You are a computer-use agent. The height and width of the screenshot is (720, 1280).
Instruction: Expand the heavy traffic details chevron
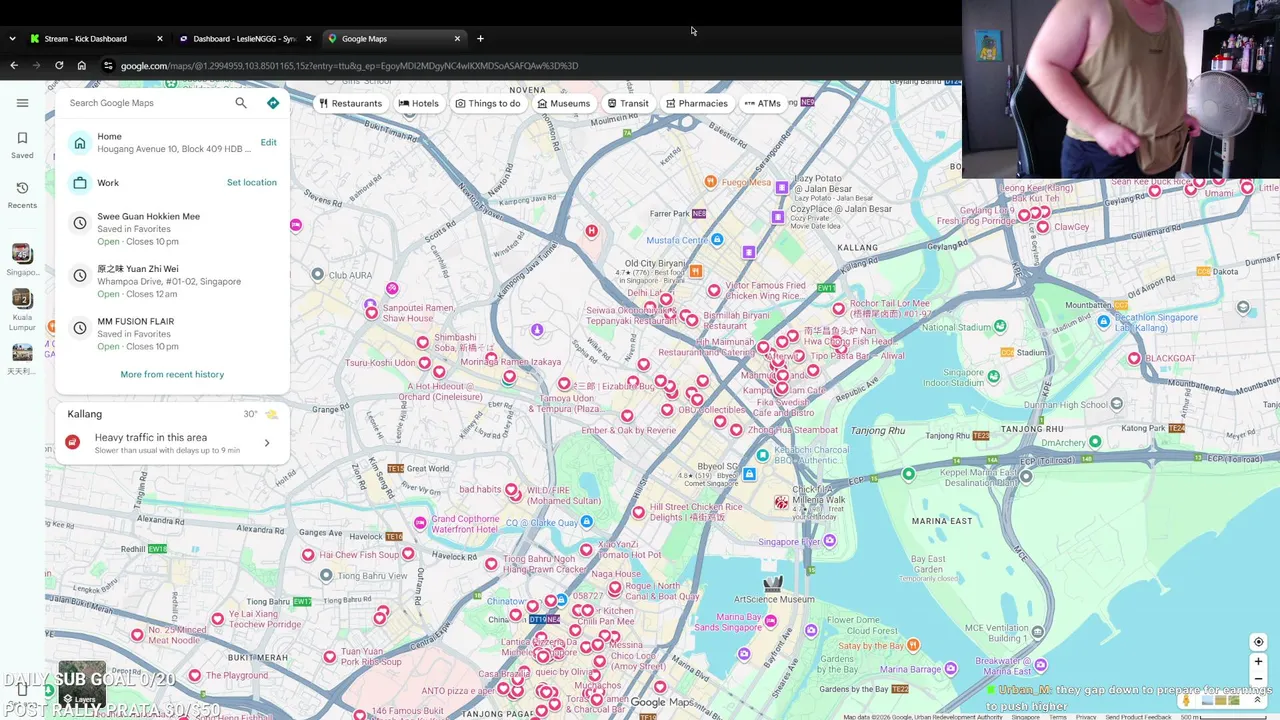click(266, 443)
